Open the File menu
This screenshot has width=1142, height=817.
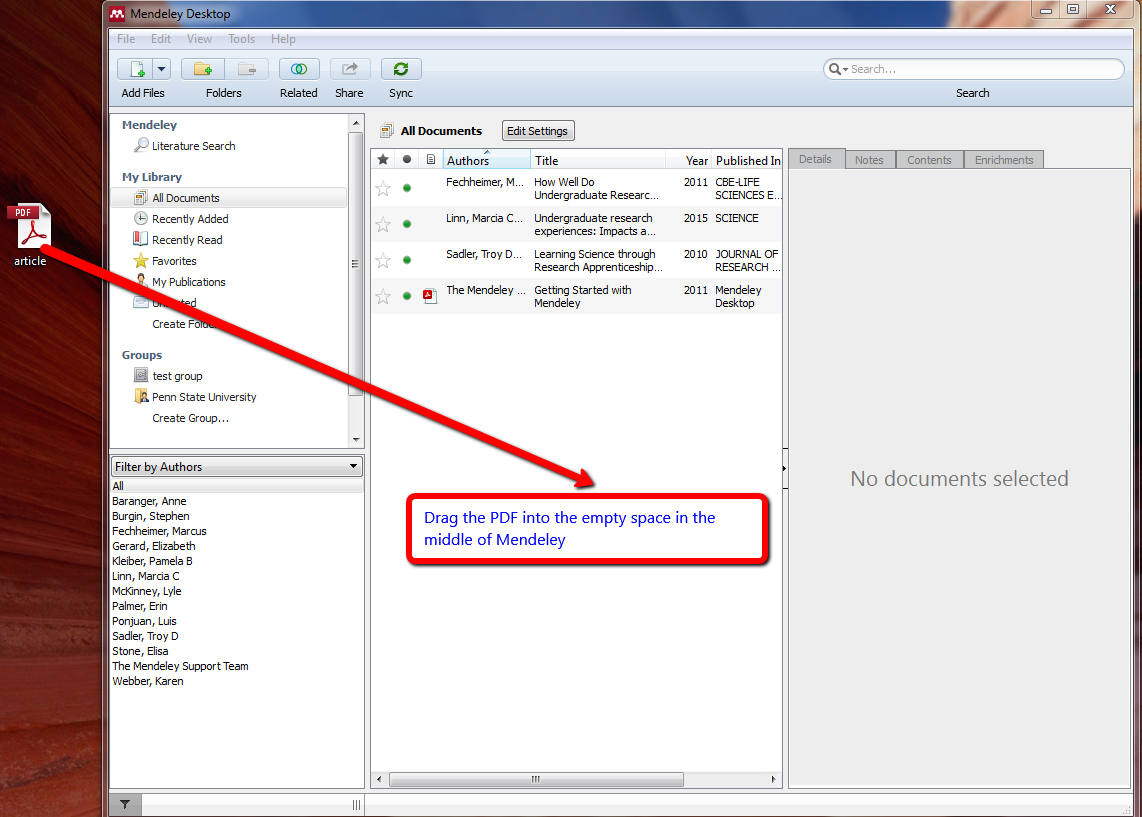click(x=126, y=39)
